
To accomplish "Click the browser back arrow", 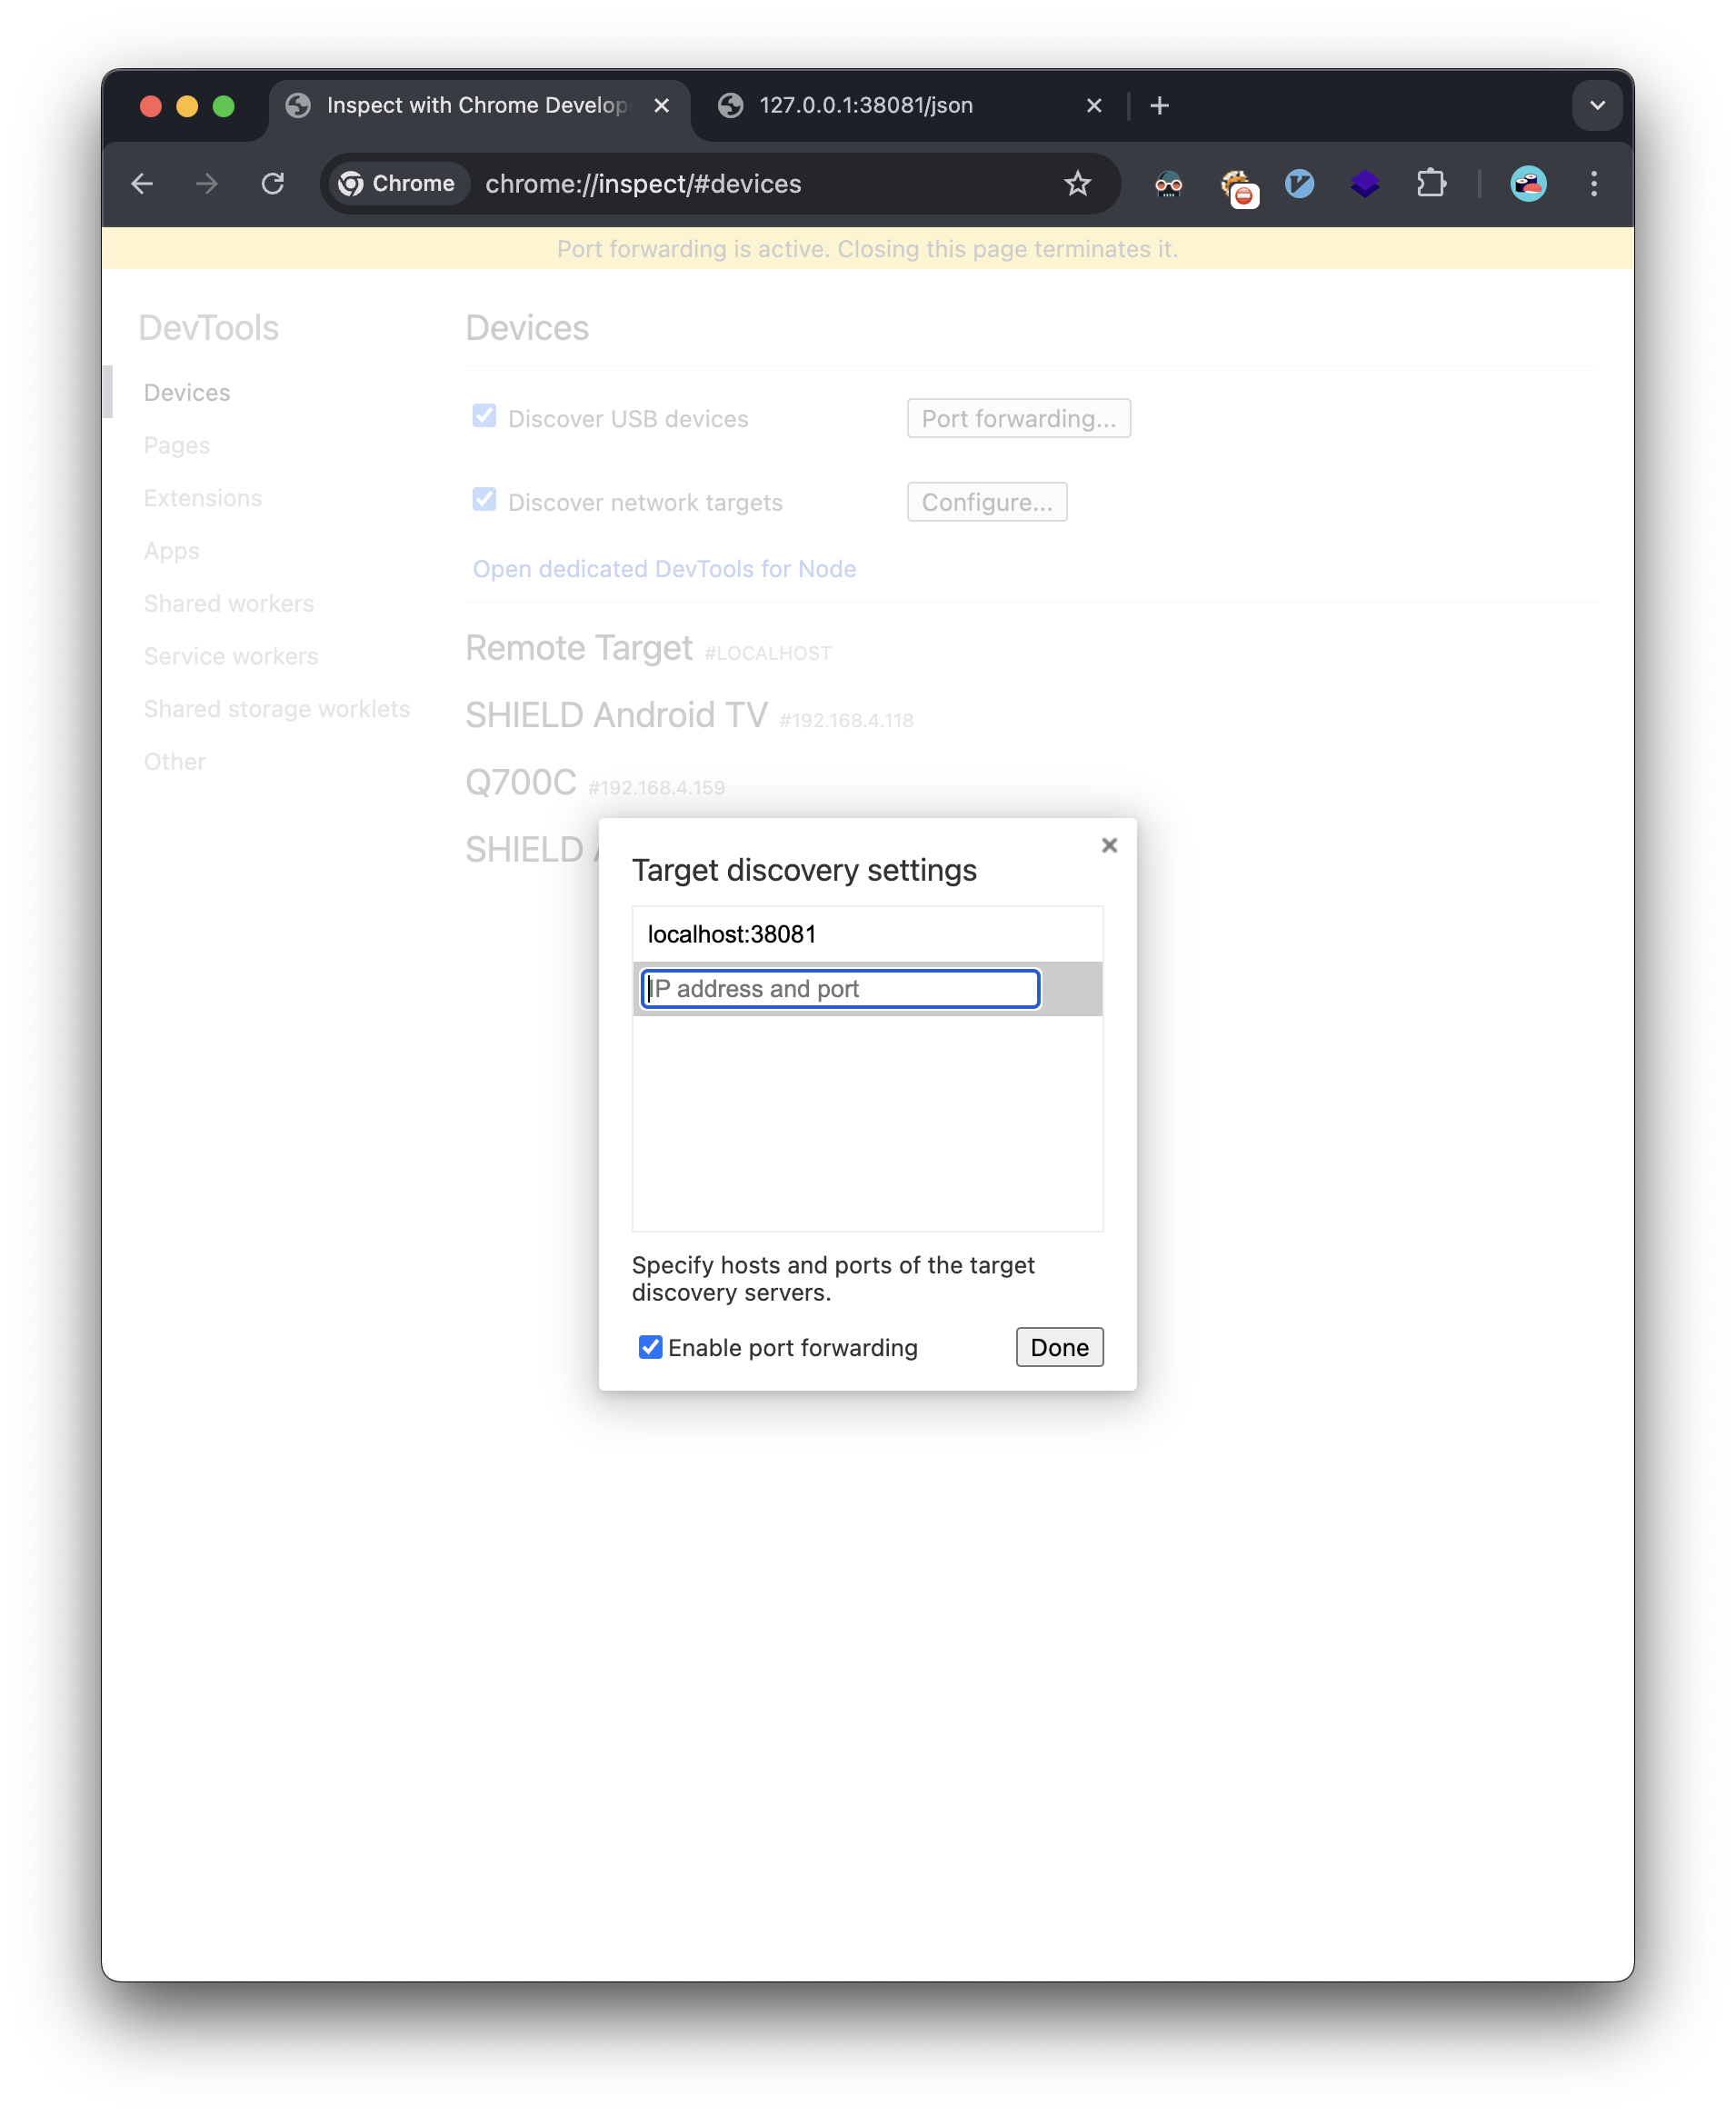I will [142, 184].
